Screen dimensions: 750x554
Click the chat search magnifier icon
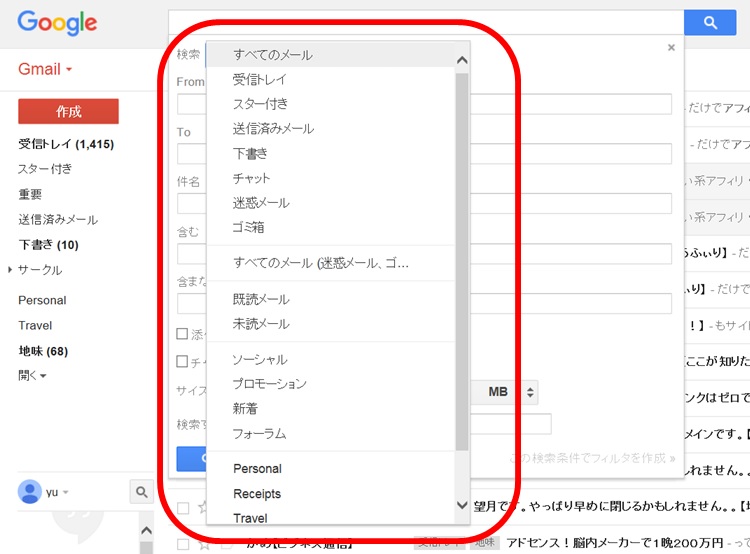click(x=142, y=491)
